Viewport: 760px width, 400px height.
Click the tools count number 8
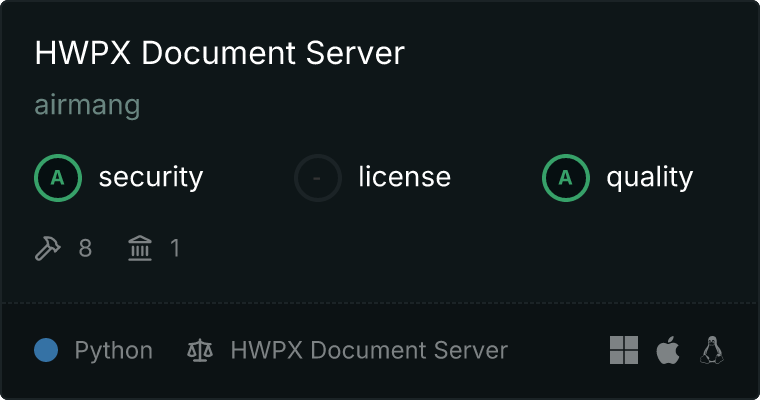click(x=85, y=248)
